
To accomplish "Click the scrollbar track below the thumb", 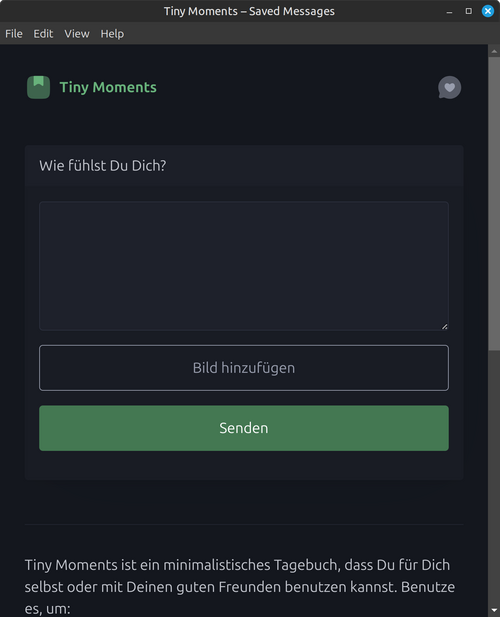I will pyautogui.click(x=494, y=477).
